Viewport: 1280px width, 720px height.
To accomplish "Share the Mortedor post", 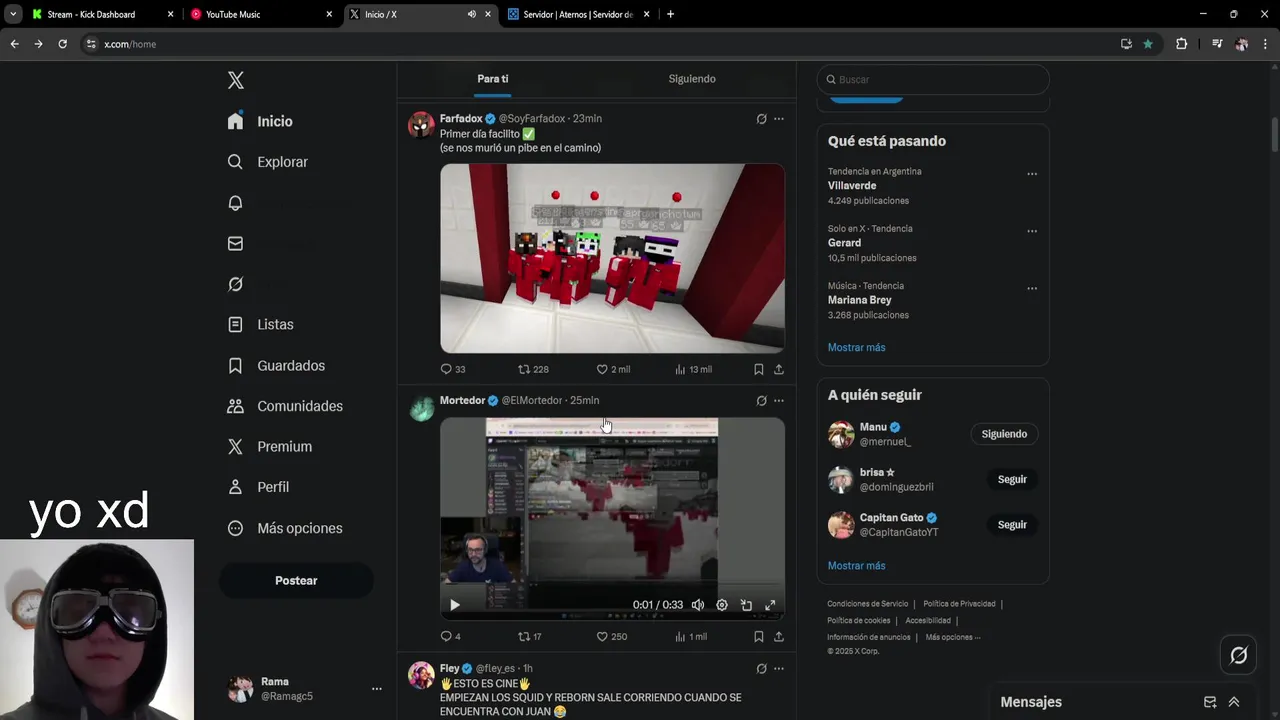I will [x=779, y=636].
